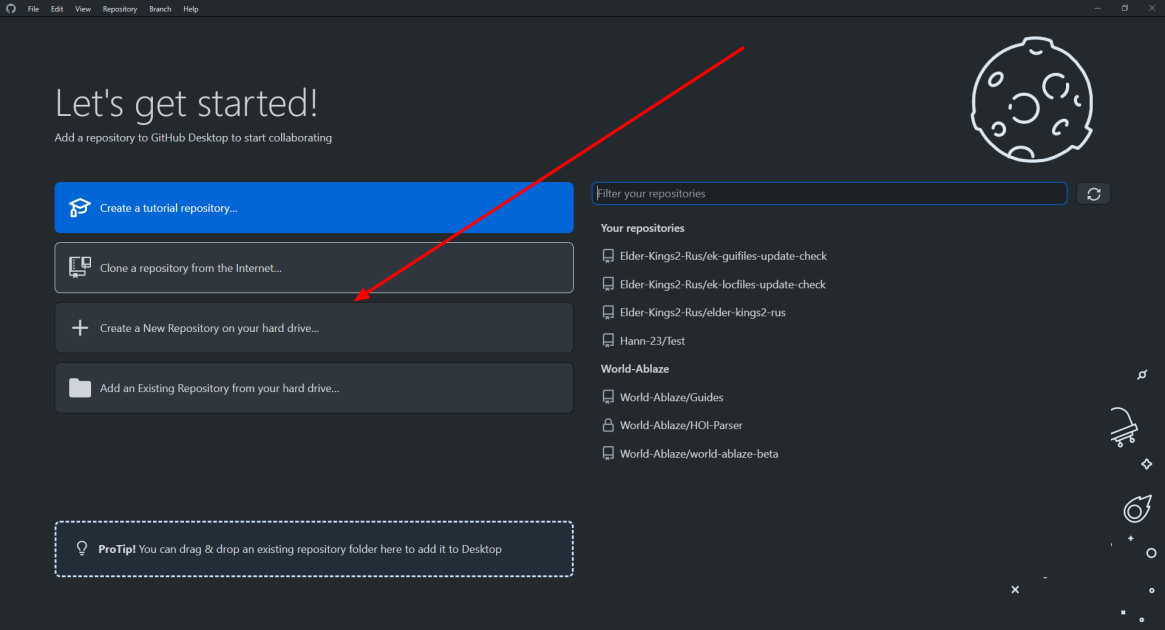Click Clone a repository from the Internet

(314, 267)
